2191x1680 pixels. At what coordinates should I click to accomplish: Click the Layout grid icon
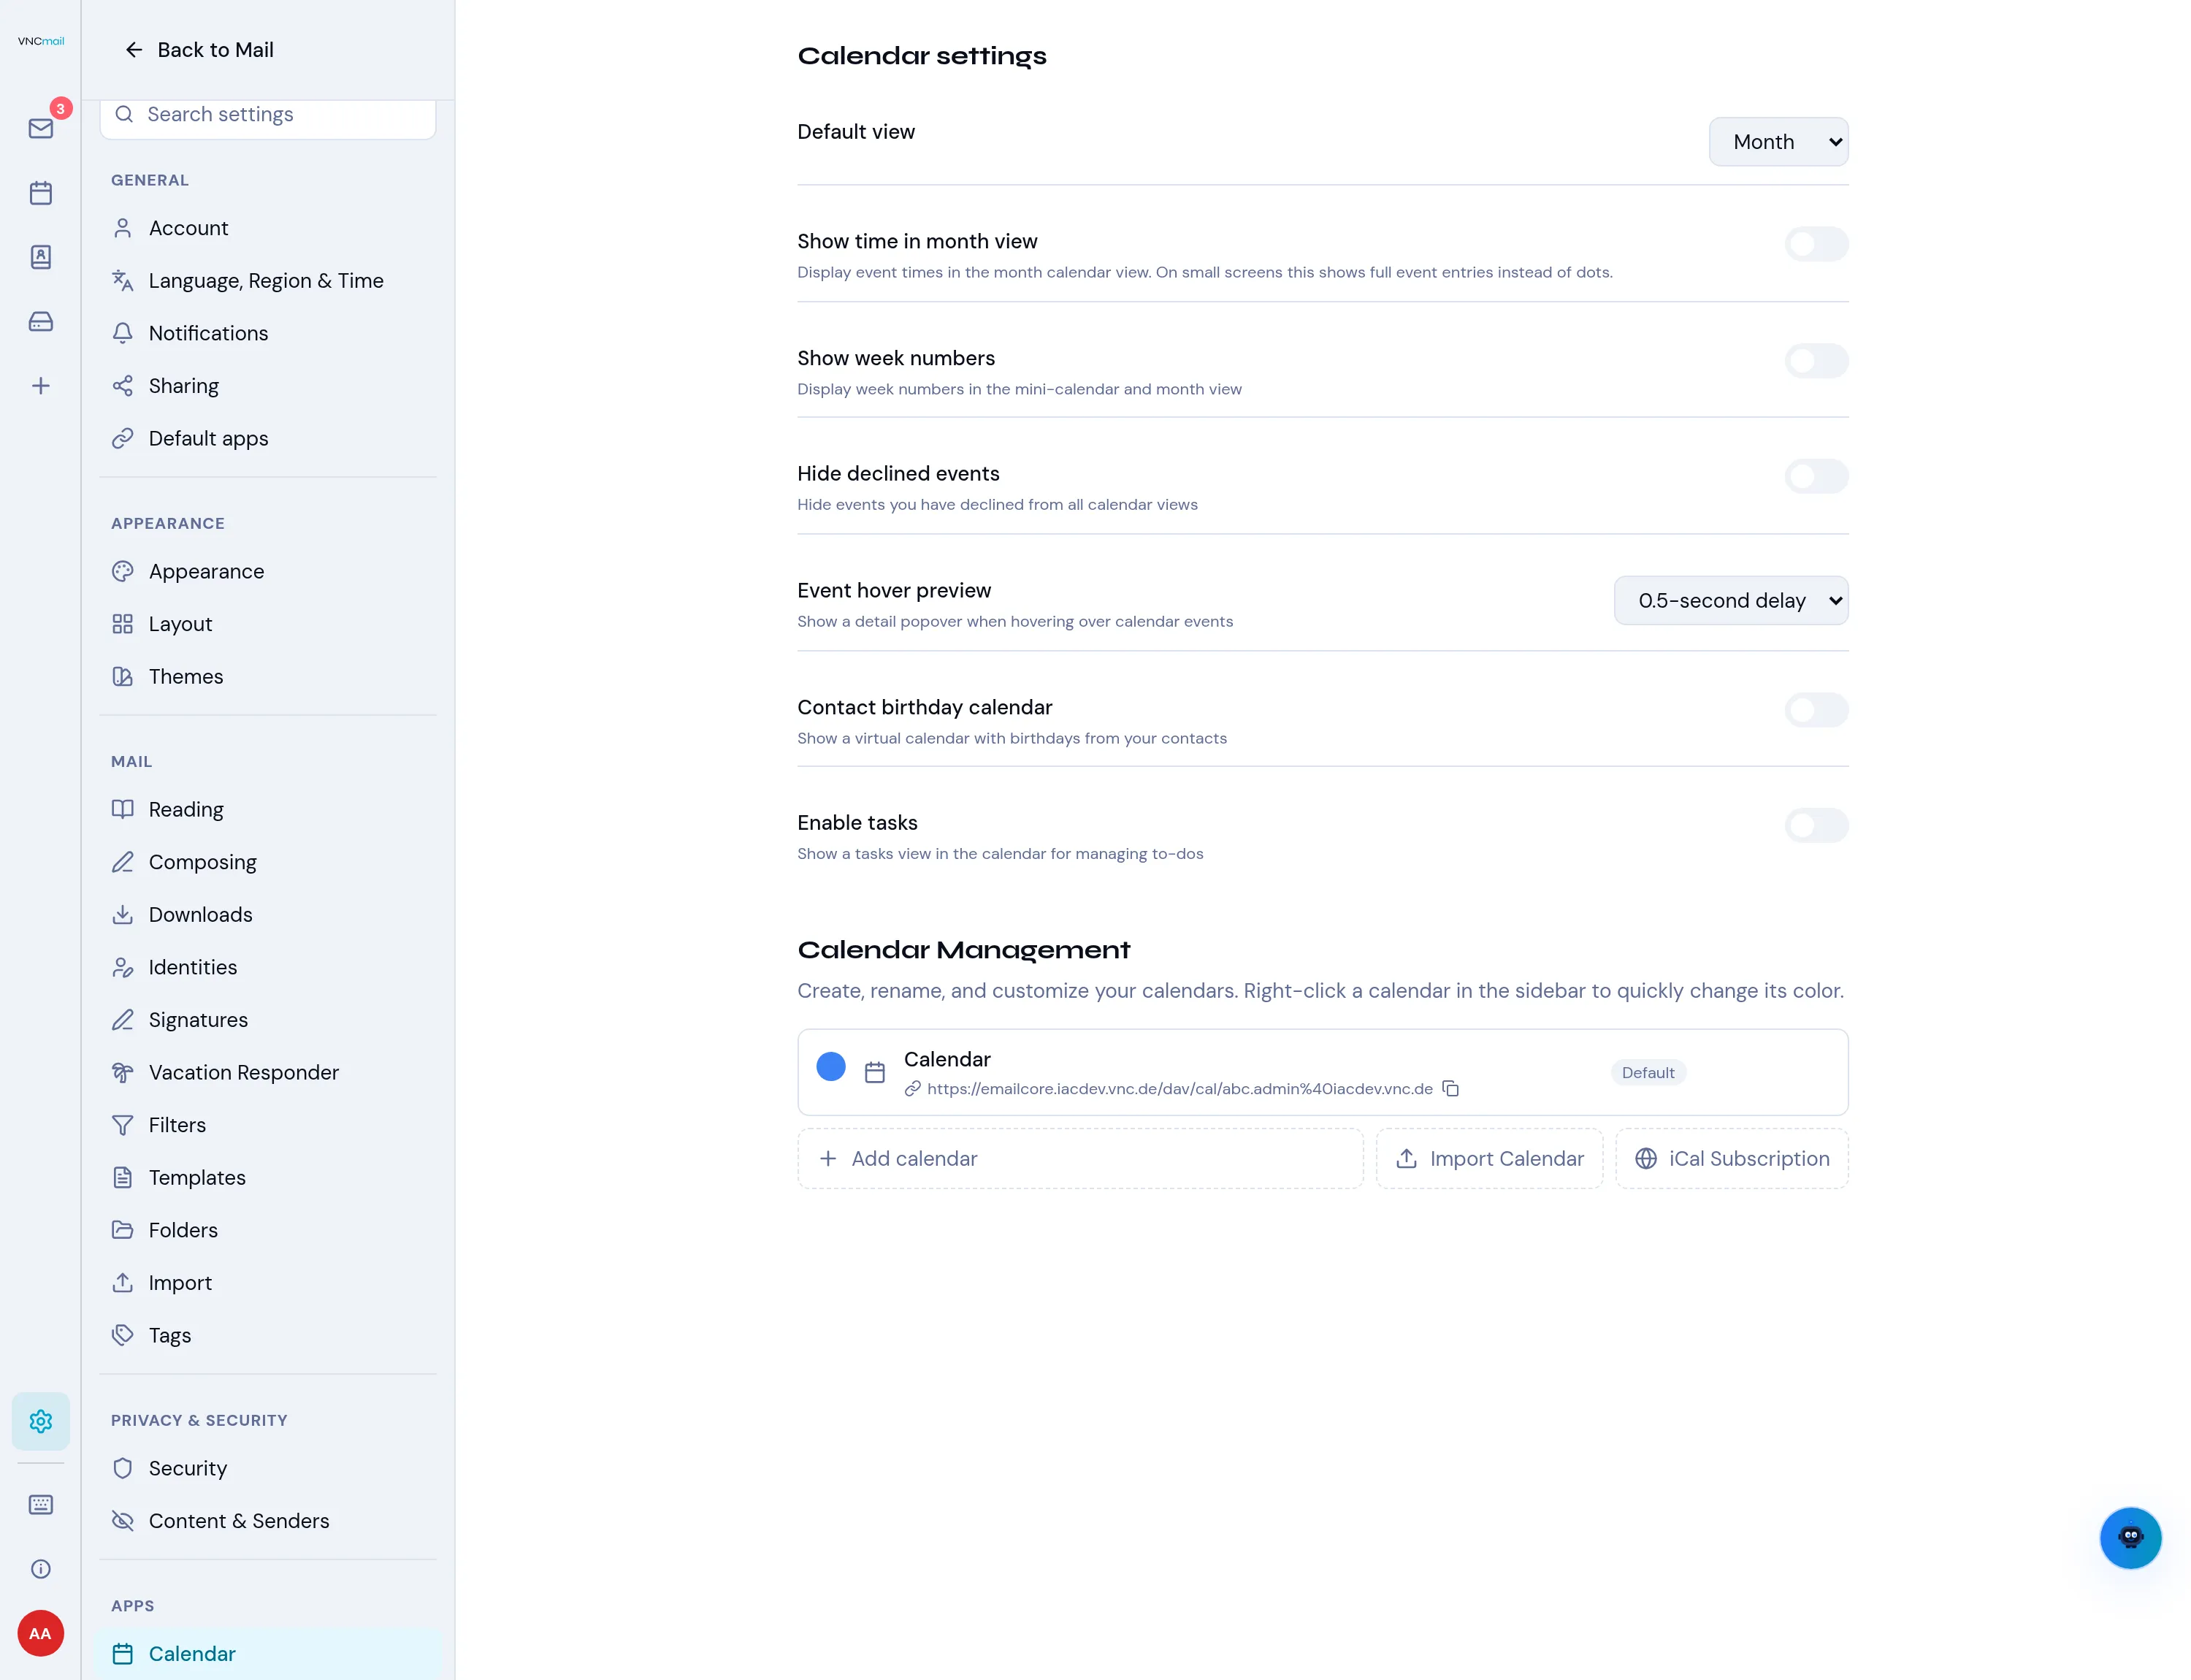pos(122,624)
